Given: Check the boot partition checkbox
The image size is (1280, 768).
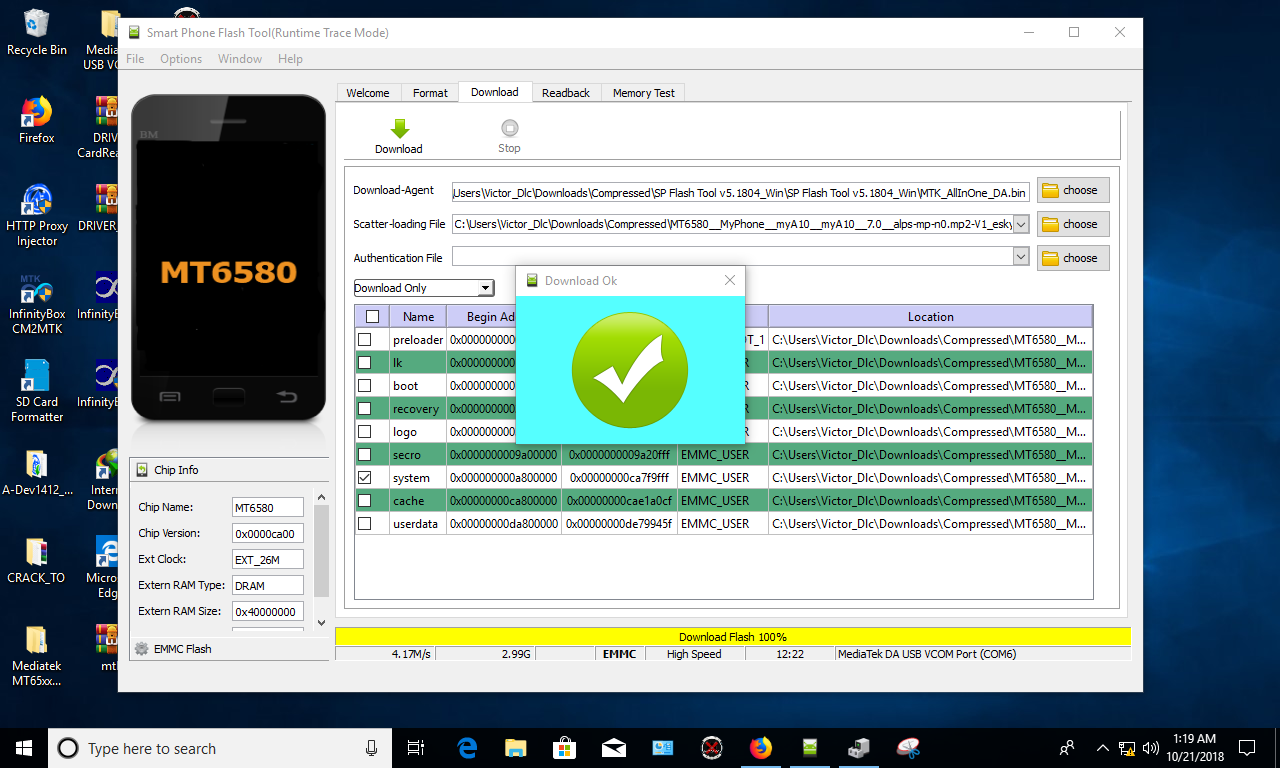Looking at the screenshot, I should tap(365, 386).
